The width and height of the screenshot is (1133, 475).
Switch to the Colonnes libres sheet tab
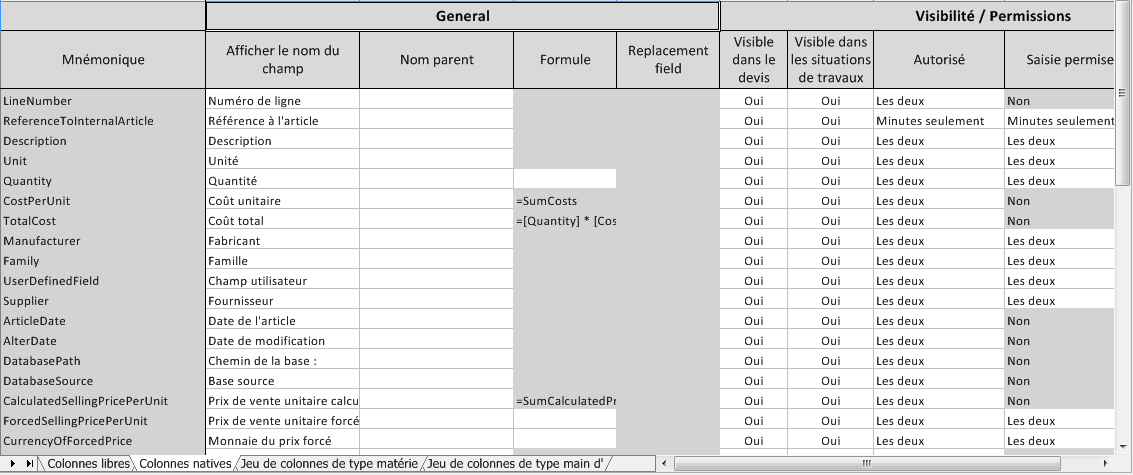pyautogui.click(x=87, y=463)
